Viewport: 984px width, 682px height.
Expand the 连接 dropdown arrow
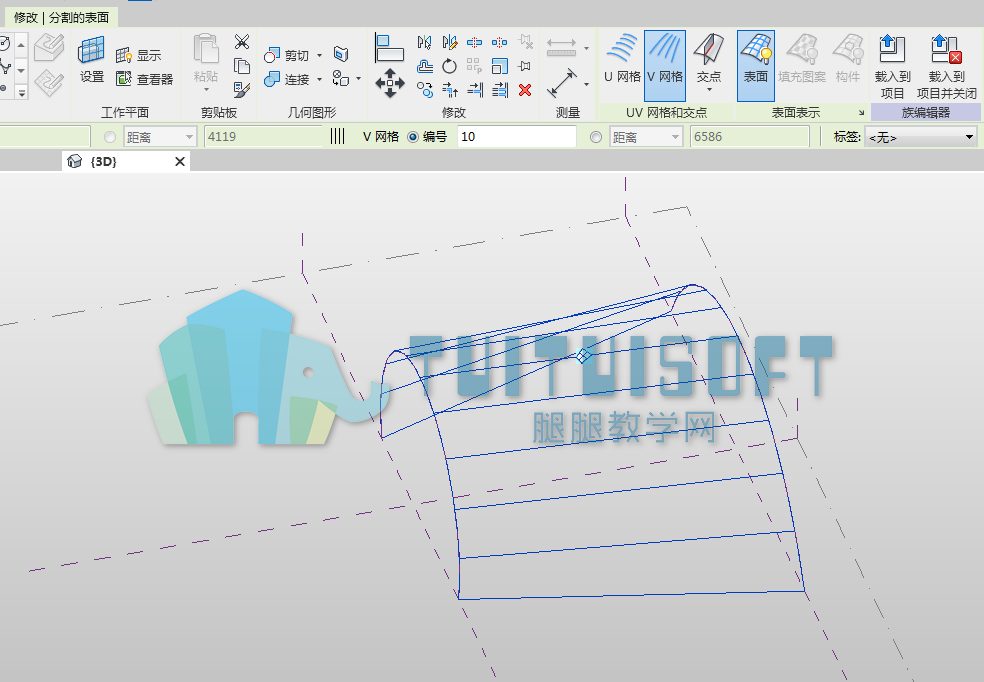point(319,79)
